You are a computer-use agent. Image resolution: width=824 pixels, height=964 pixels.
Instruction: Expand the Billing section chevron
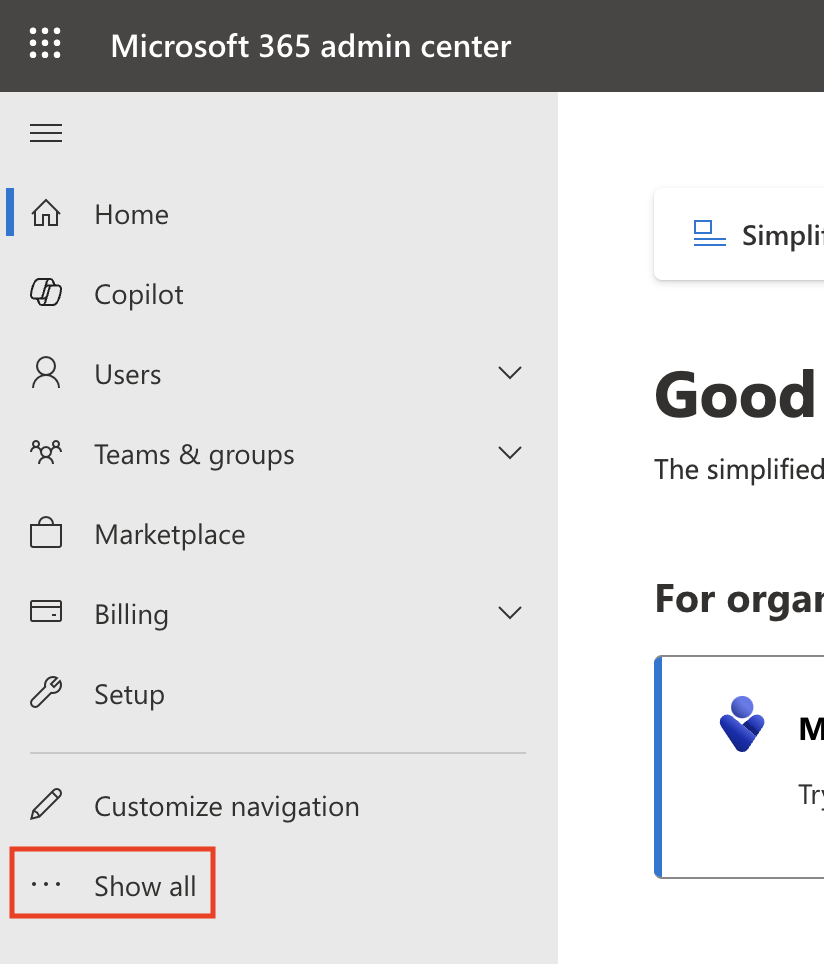click(510, 613)
